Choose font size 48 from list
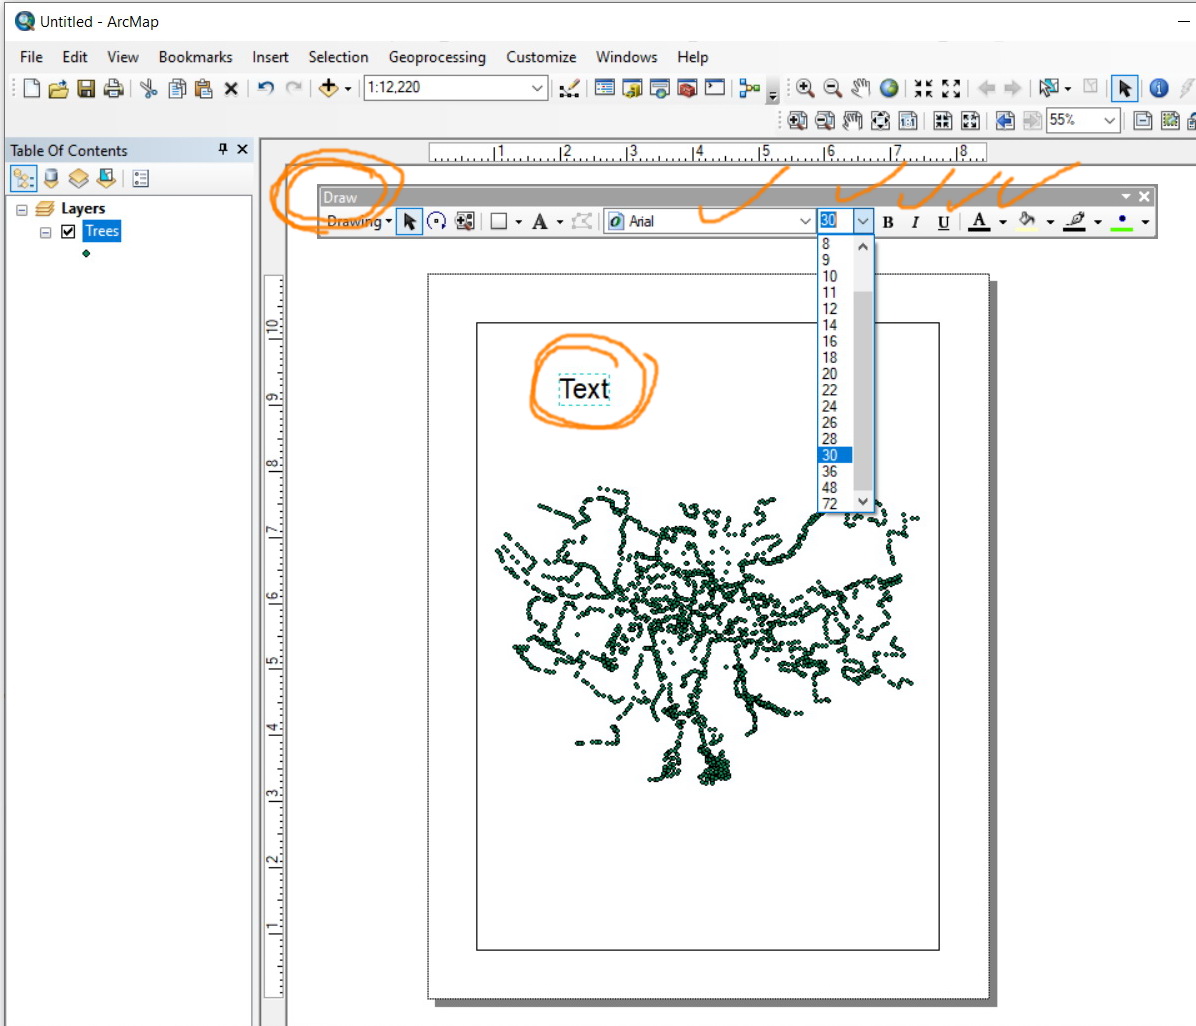Screen dimensions: 1196x1026 (x=830, y=487)
